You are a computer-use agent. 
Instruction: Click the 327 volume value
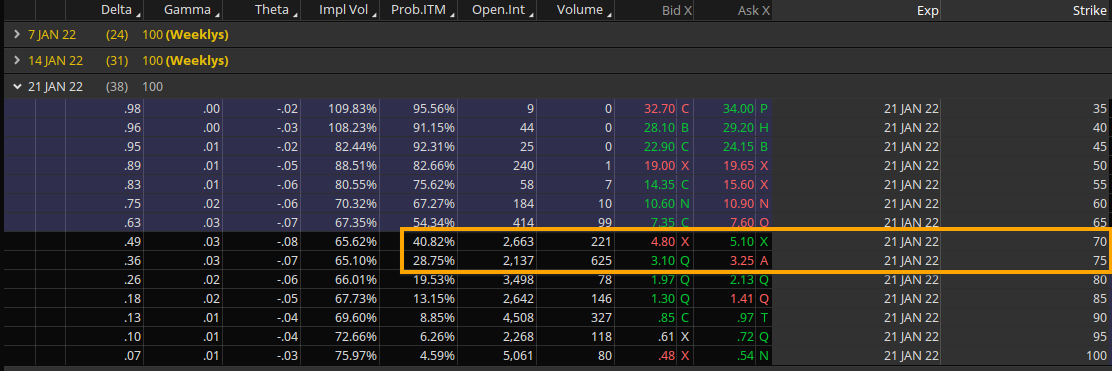click(x=601, y=319)
